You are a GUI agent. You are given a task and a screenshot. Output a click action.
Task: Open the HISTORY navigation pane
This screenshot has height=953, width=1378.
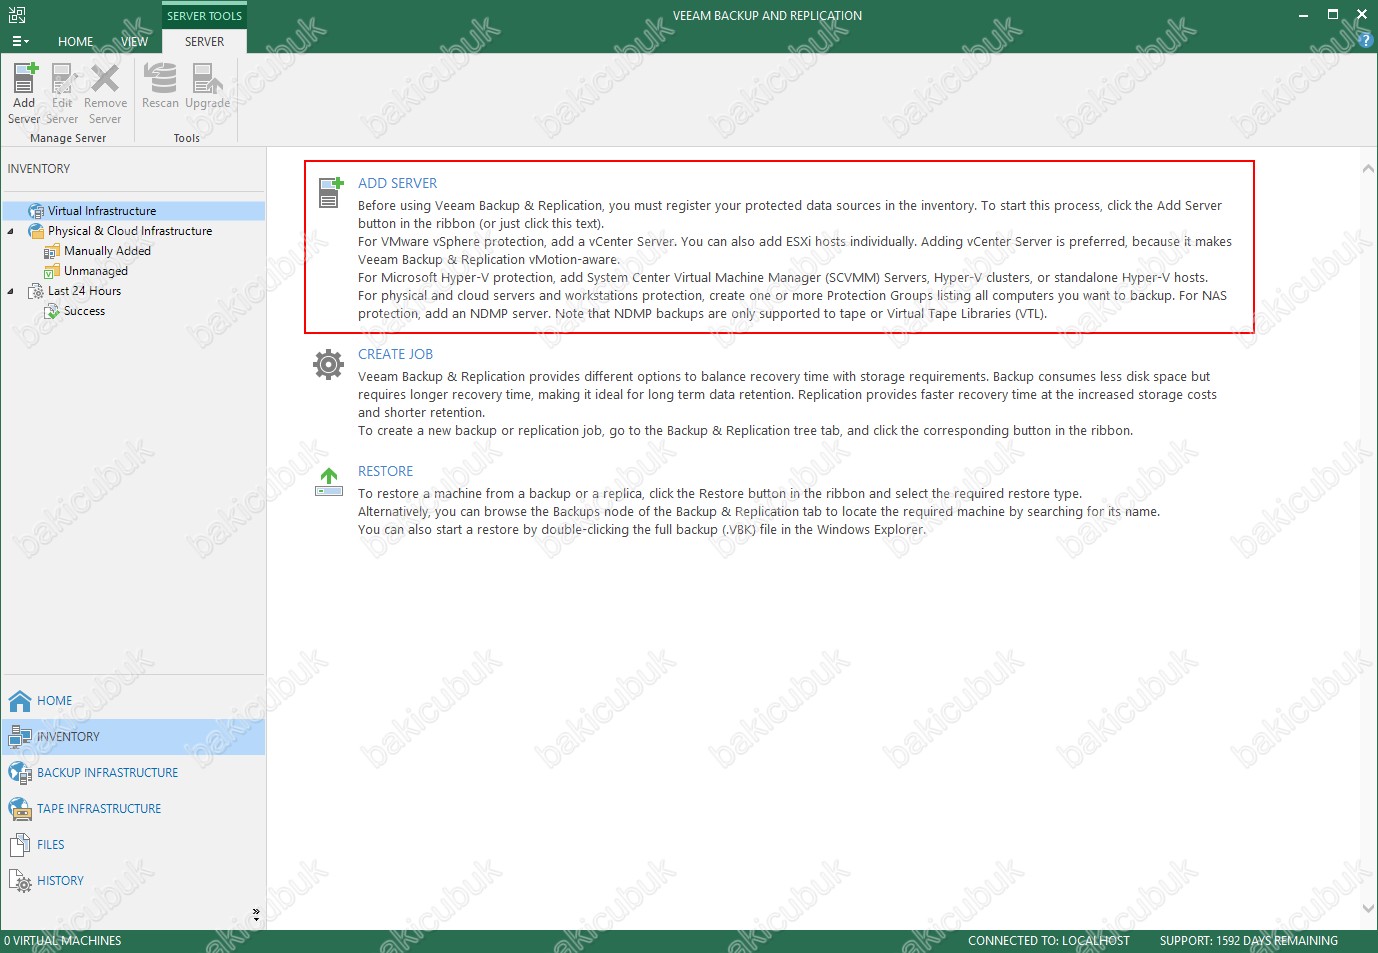pyautogui.click(x=133, y=881)
